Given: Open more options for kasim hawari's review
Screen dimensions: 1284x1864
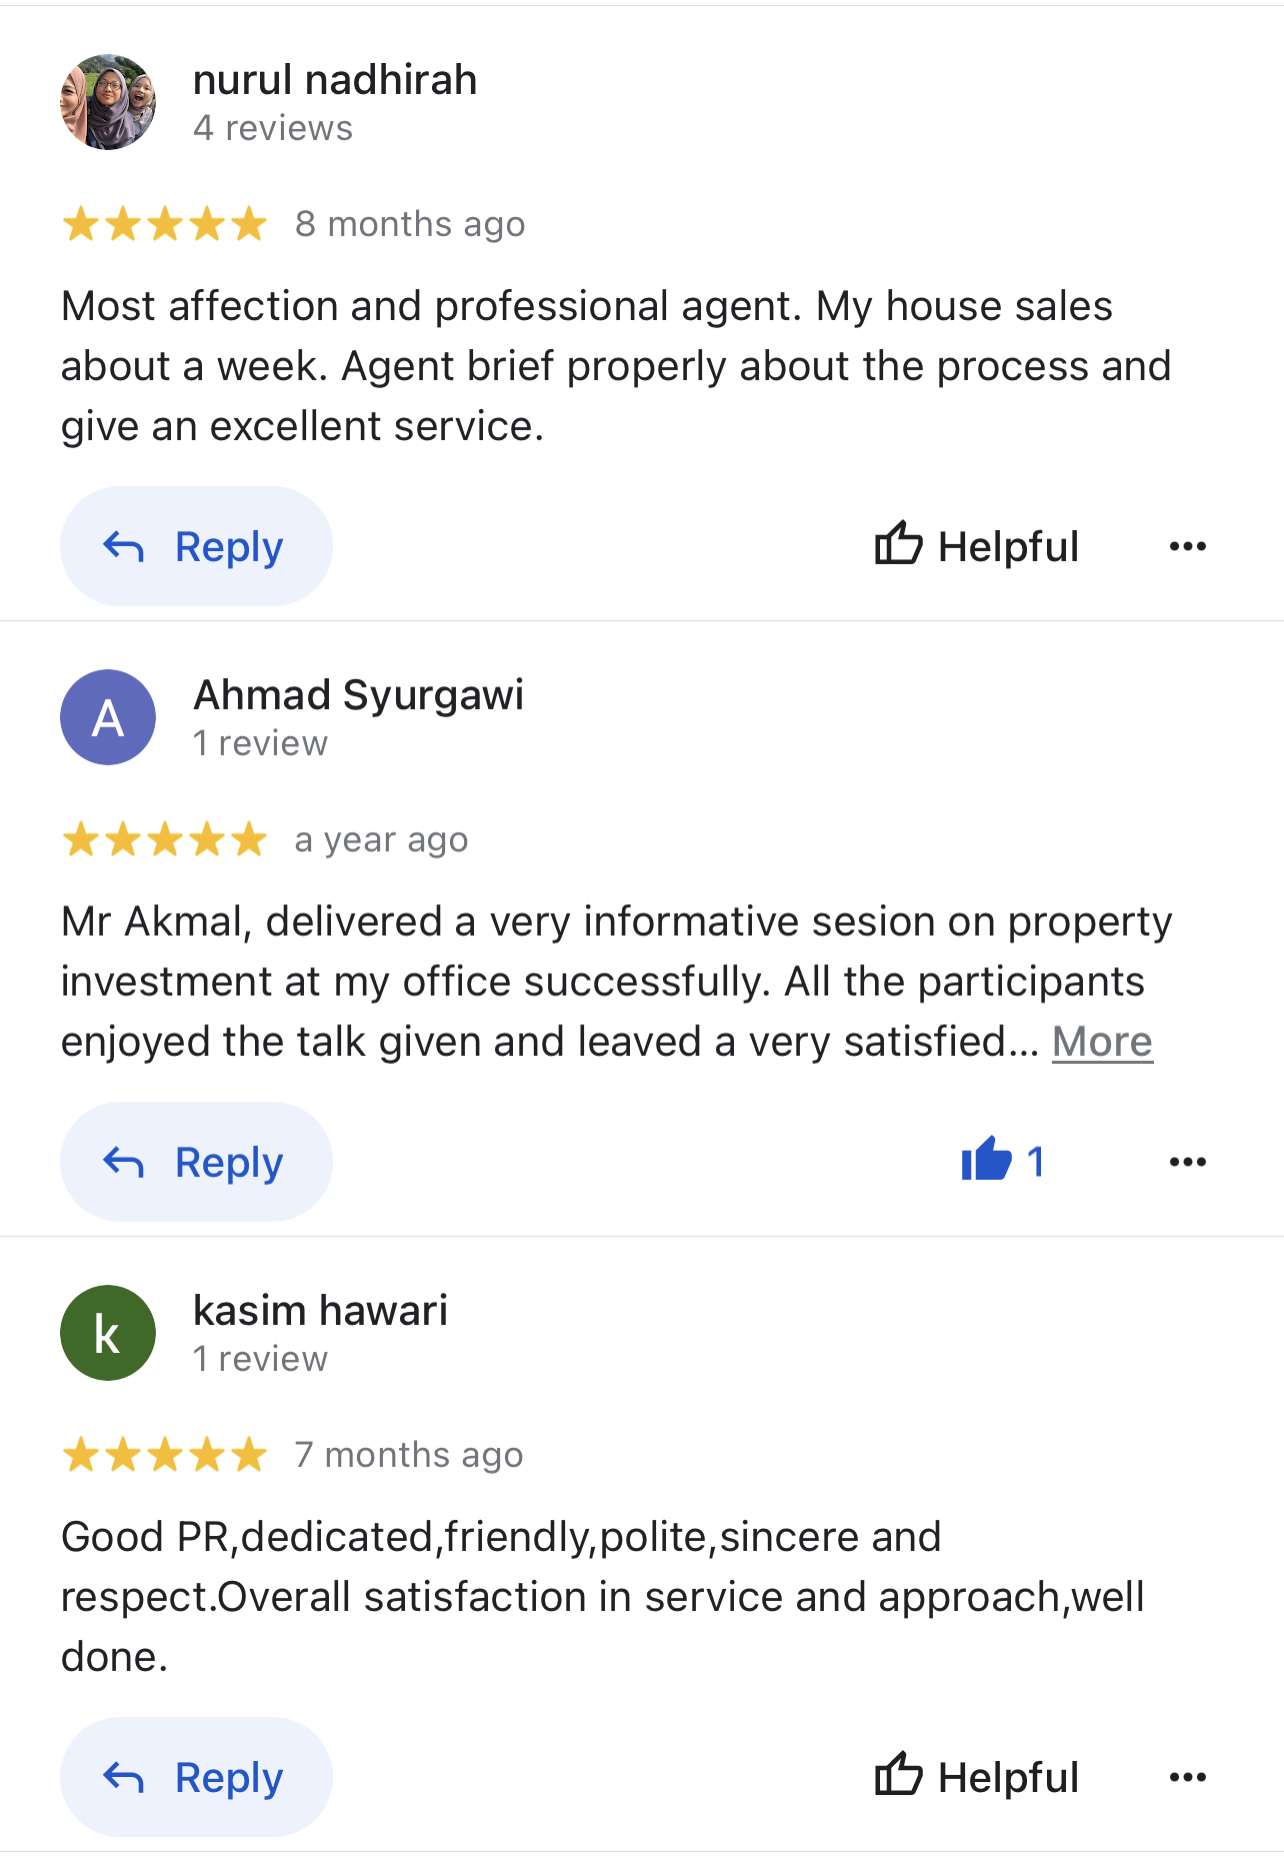Looking at the screenshot, I should point(1187,1777).
